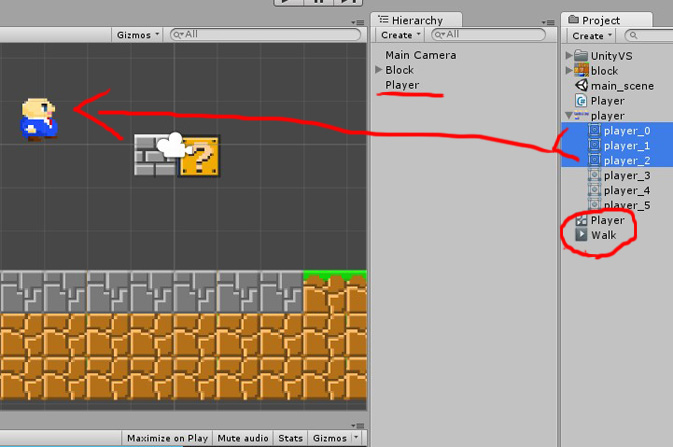Viewport: 673px width, 447px height.
Task: Select the player_5 sprite icon
Action: pos(594,204)
